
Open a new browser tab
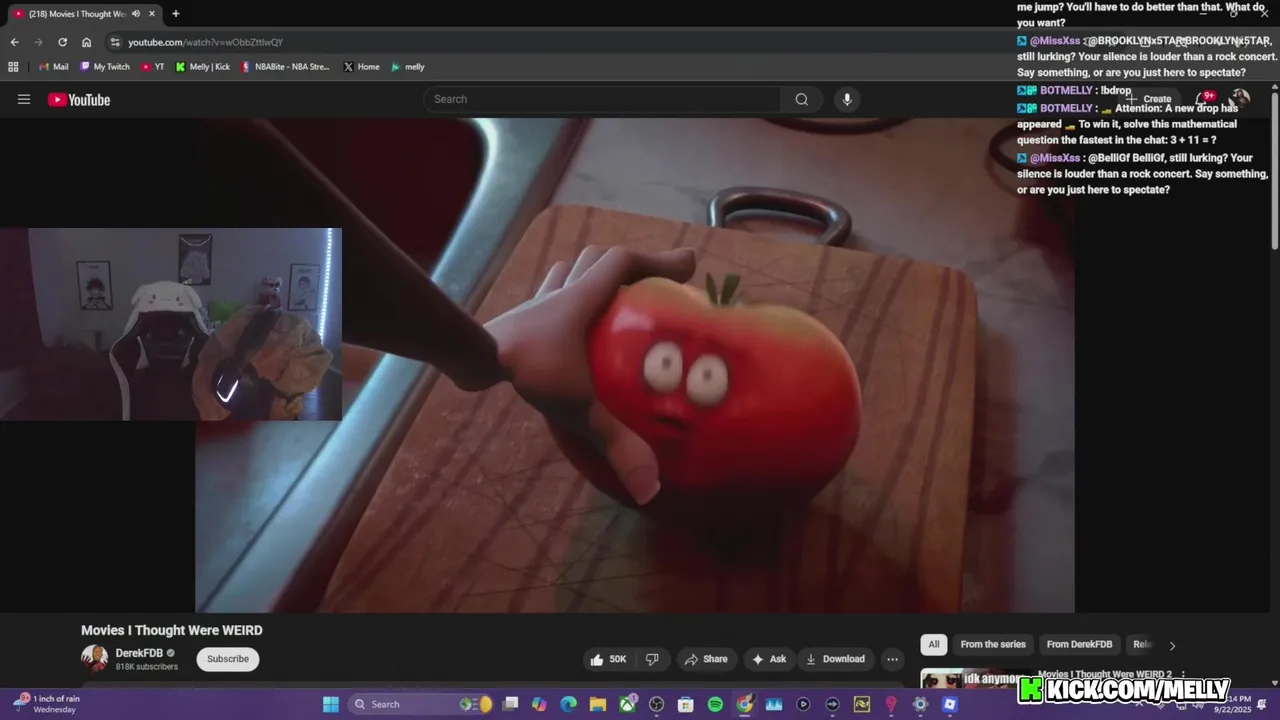coord(175,14)
